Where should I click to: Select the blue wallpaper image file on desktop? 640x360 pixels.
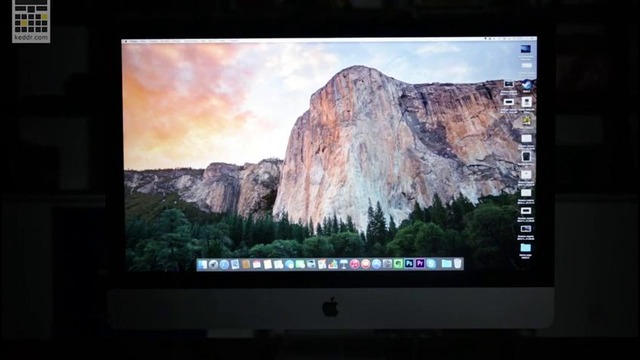pyautogui.click(x=525, y=49)
